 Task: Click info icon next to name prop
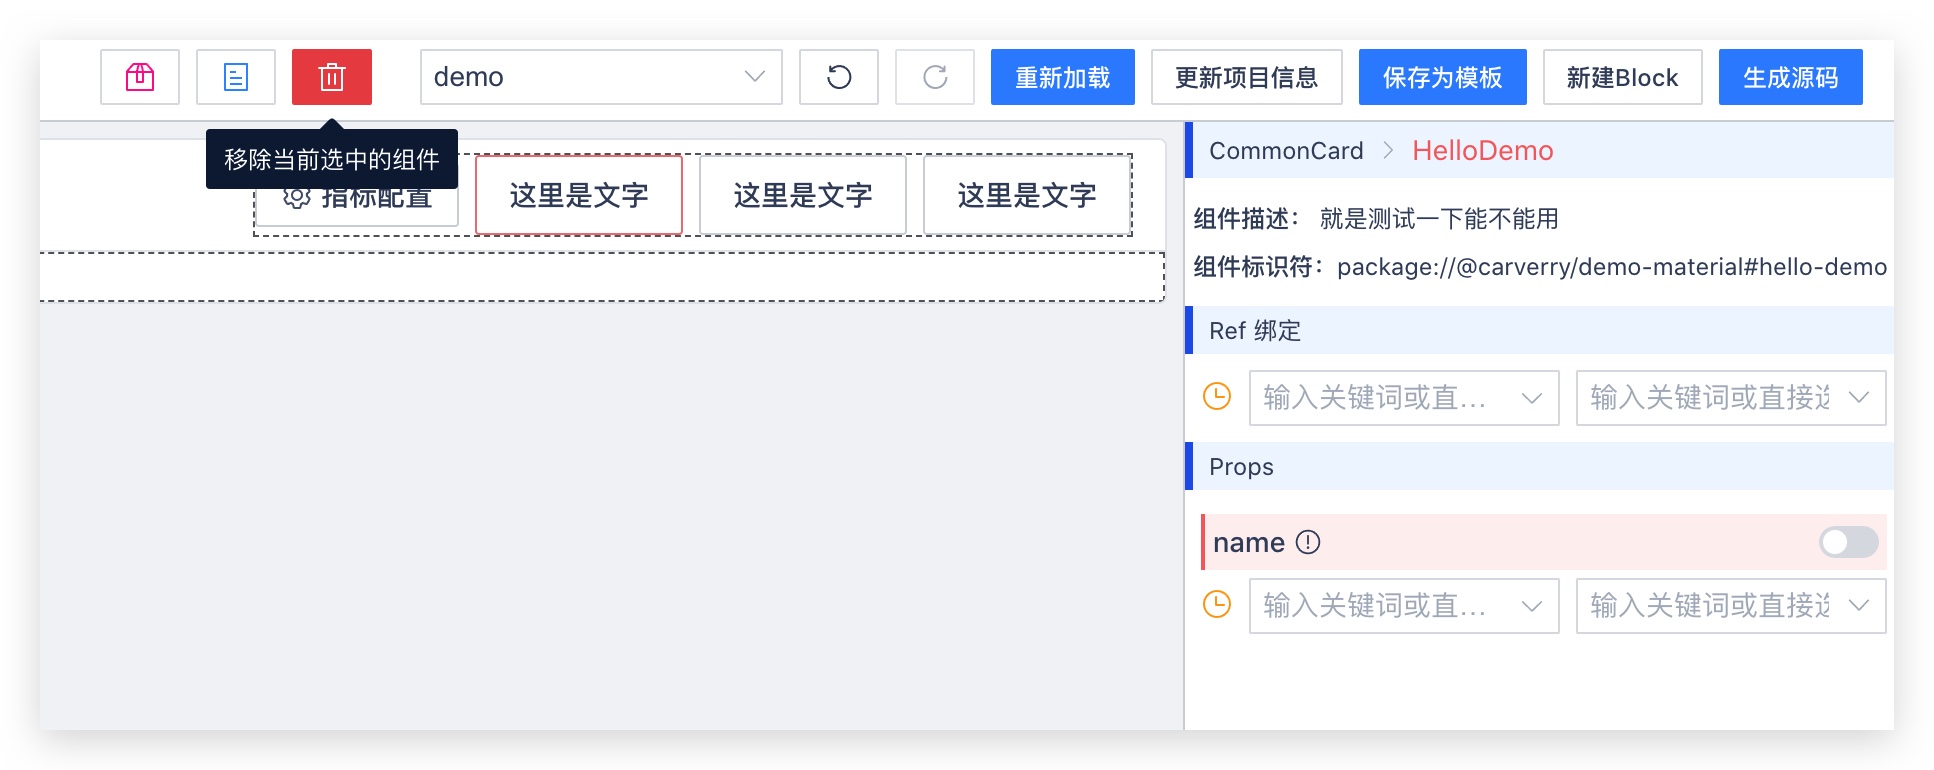click(x=1308, y=542)
